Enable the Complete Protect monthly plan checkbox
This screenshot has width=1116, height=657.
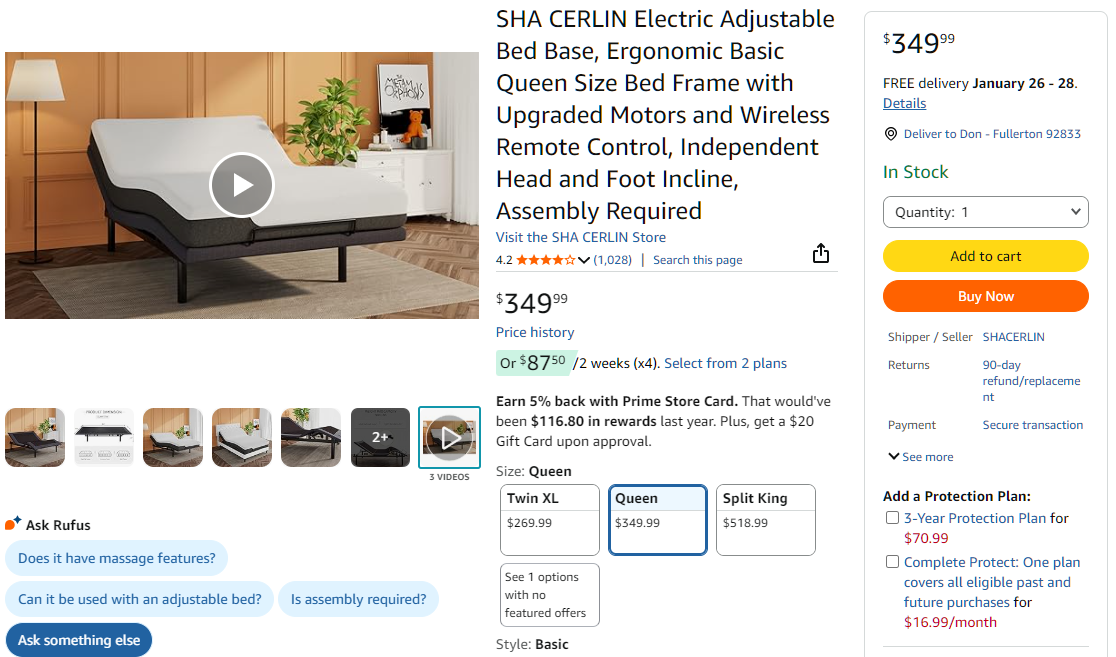coord(892,562)
